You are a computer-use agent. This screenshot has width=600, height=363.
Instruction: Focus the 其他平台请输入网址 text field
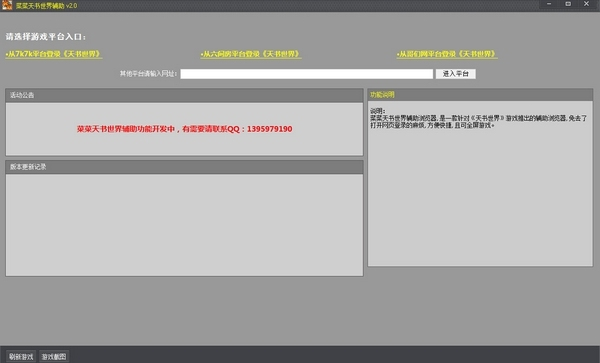pyautogui.click(x=307, y=74)
